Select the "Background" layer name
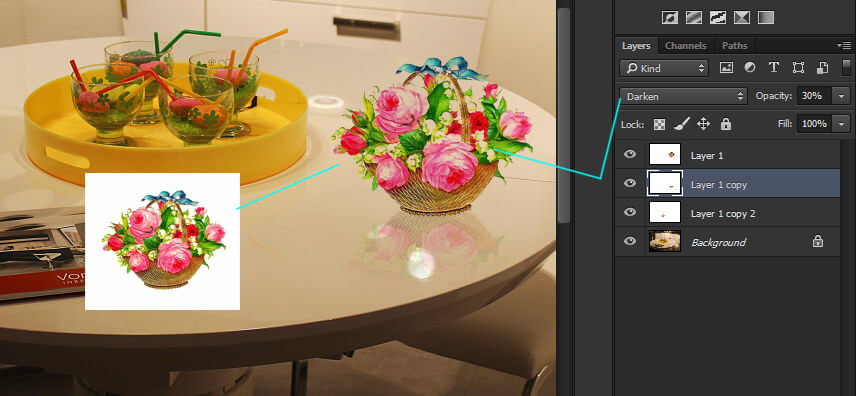856x396 pixels. pyautogui.click(x=718, y=243)
